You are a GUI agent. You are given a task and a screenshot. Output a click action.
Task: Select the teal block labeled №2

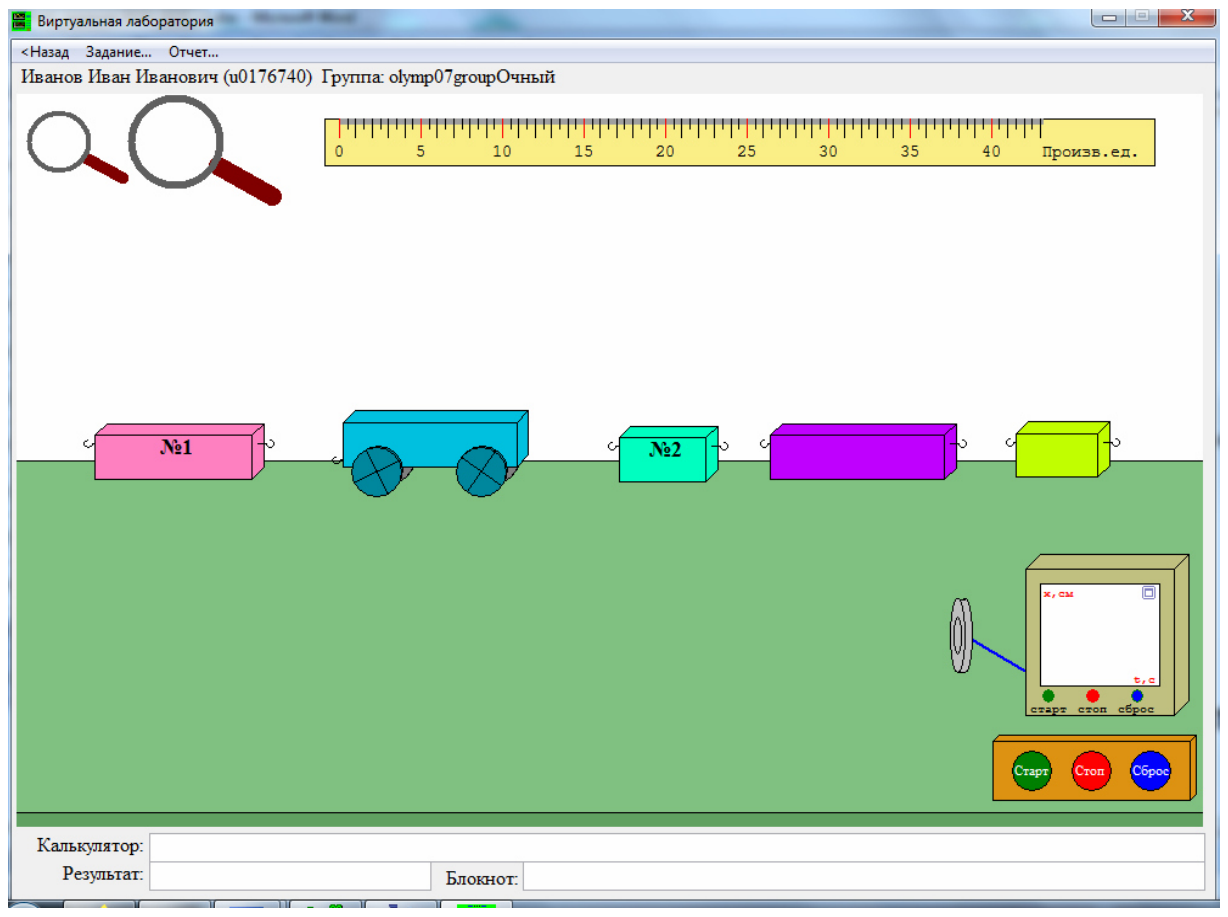click(x=668, y=455)
